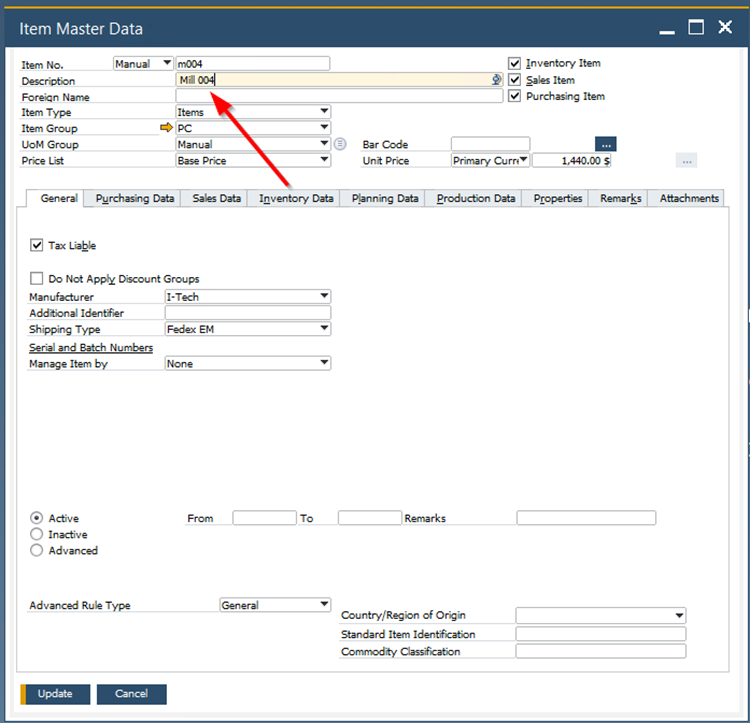Screen dimensions: 750x723
Task: Click the To date field
Action: [x=369, y=518]
